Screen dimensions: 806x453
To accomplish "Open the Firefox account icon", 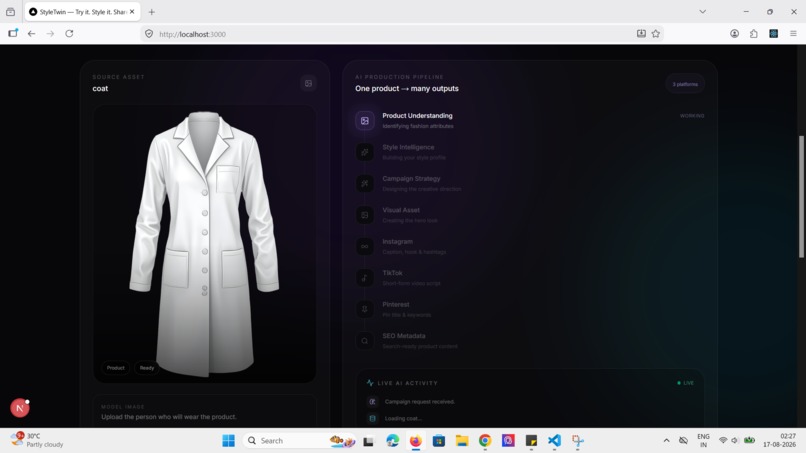I will [735, 33].
